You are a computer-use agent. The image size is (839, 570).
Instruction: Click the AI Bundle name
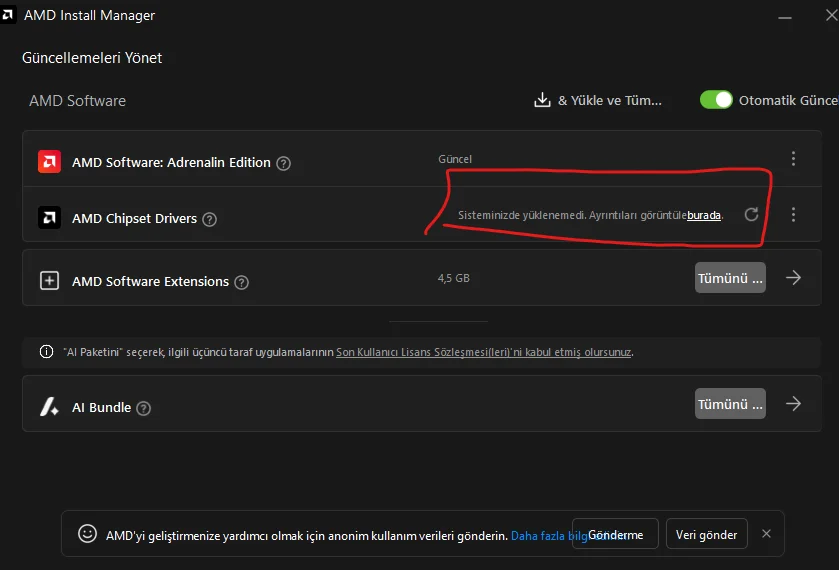tap(102, 407)
